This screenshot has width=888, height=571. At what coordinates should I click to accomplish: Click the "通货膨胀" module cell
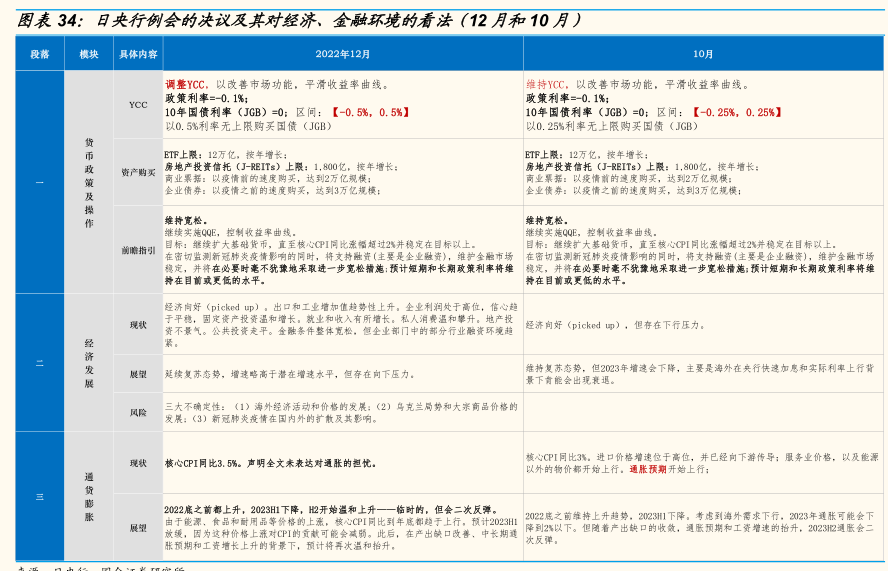click(89, 497)
